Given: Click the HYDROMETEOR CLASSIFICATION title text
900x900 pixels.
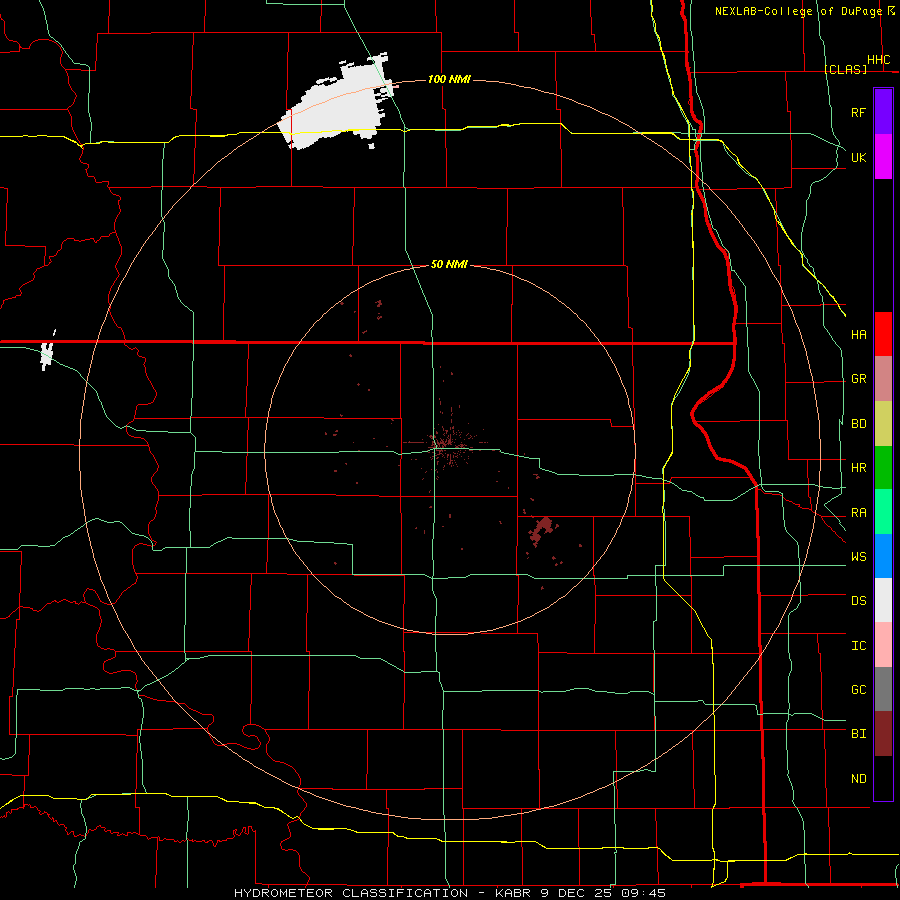Looking at the screenshot, I should 351,893.
